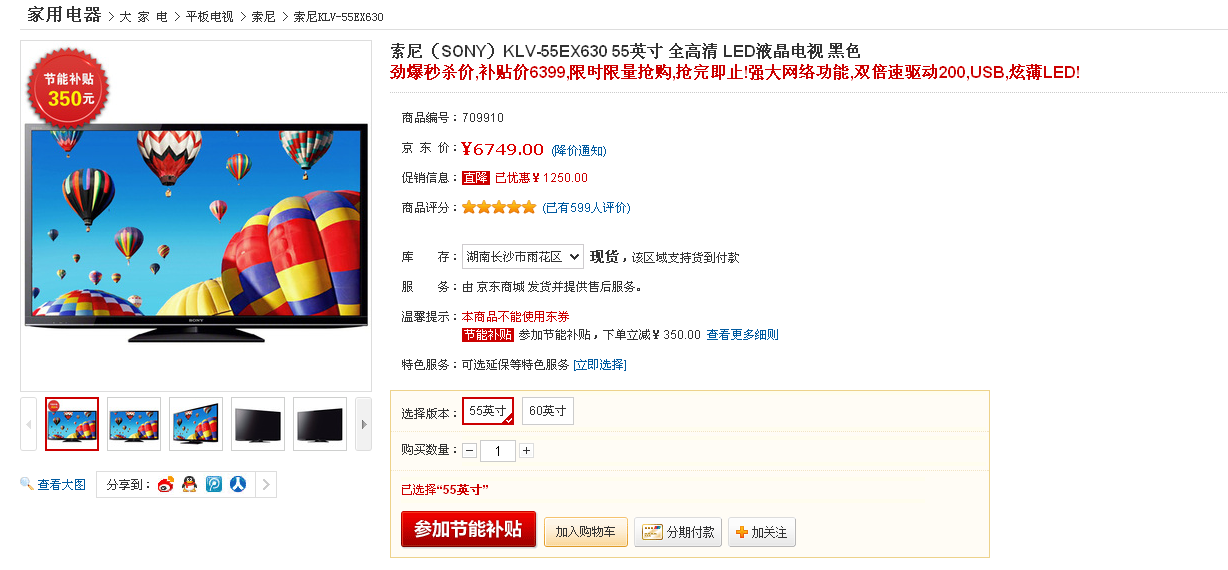Decrease purchase quantity with minus button
The width and height of the screenshot is (1228, 570).
(469, 451)
